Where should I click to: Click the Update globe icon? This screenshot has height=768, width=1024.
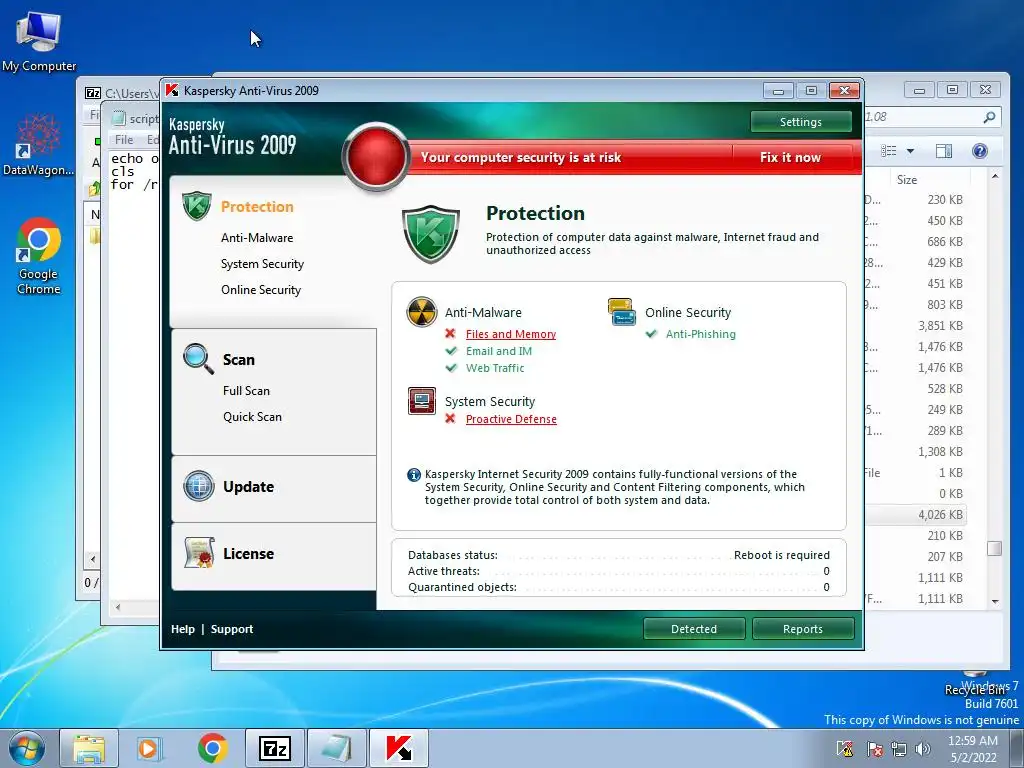pos(199,486)
